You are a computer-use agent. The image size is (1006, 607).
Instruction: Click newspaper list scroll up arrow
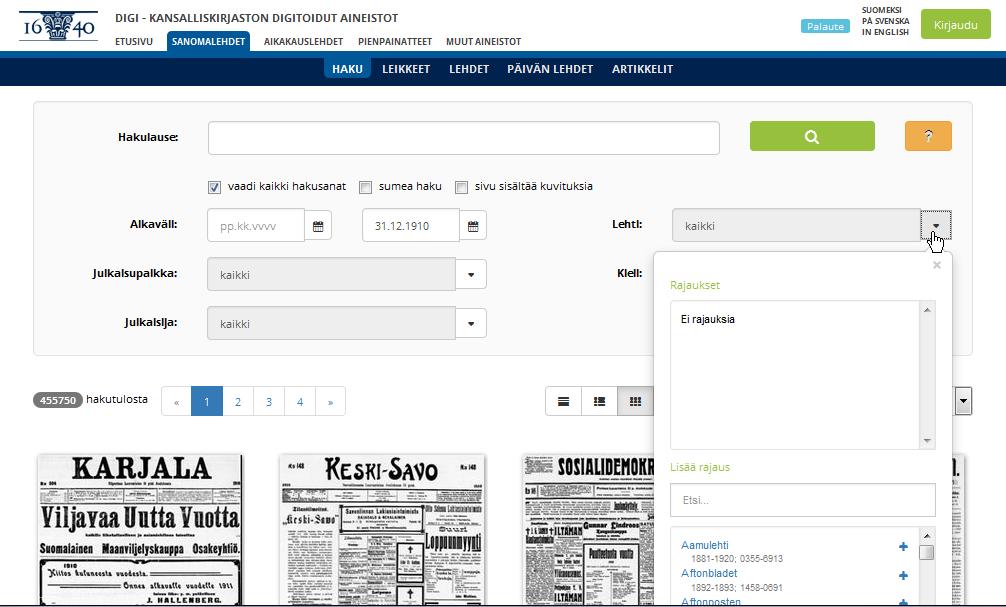(926, 536)
